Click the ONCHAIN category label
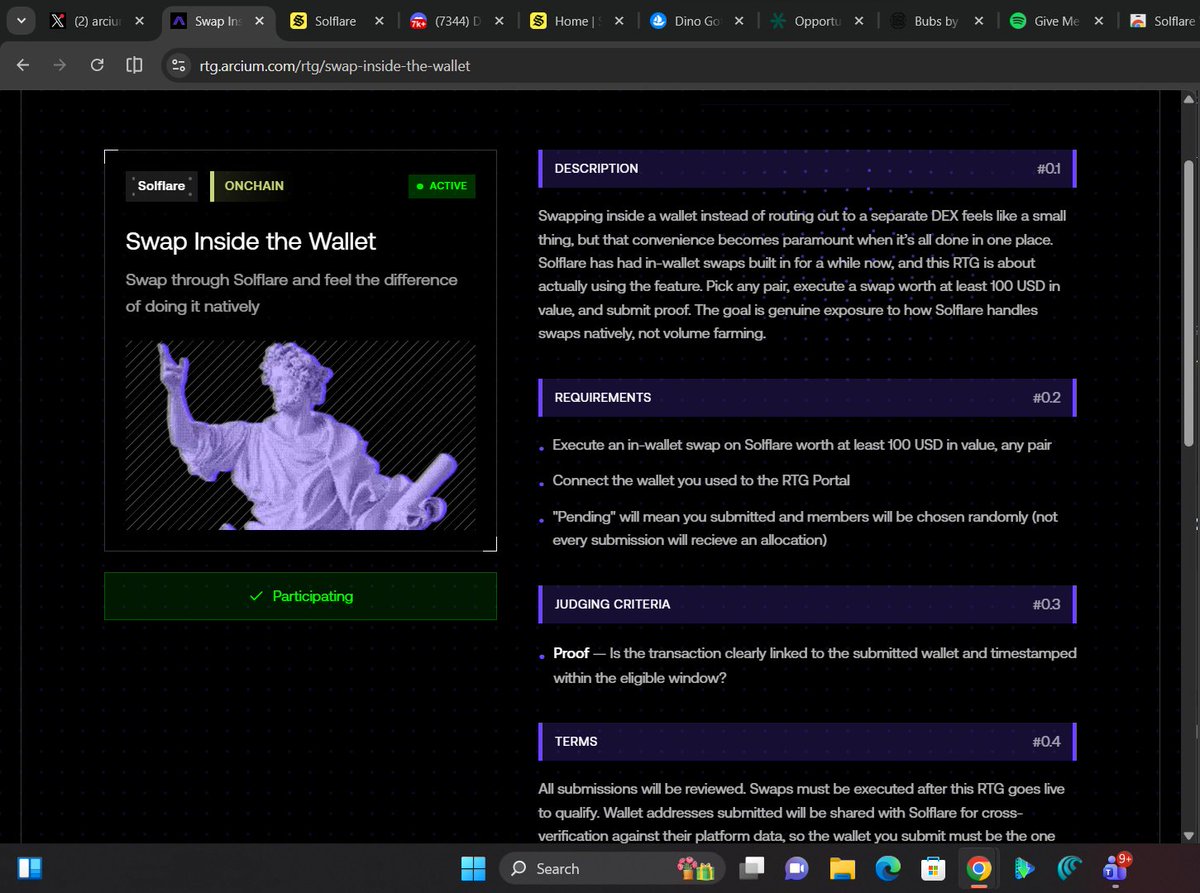 pyautogui.click(x=254, y=186)
